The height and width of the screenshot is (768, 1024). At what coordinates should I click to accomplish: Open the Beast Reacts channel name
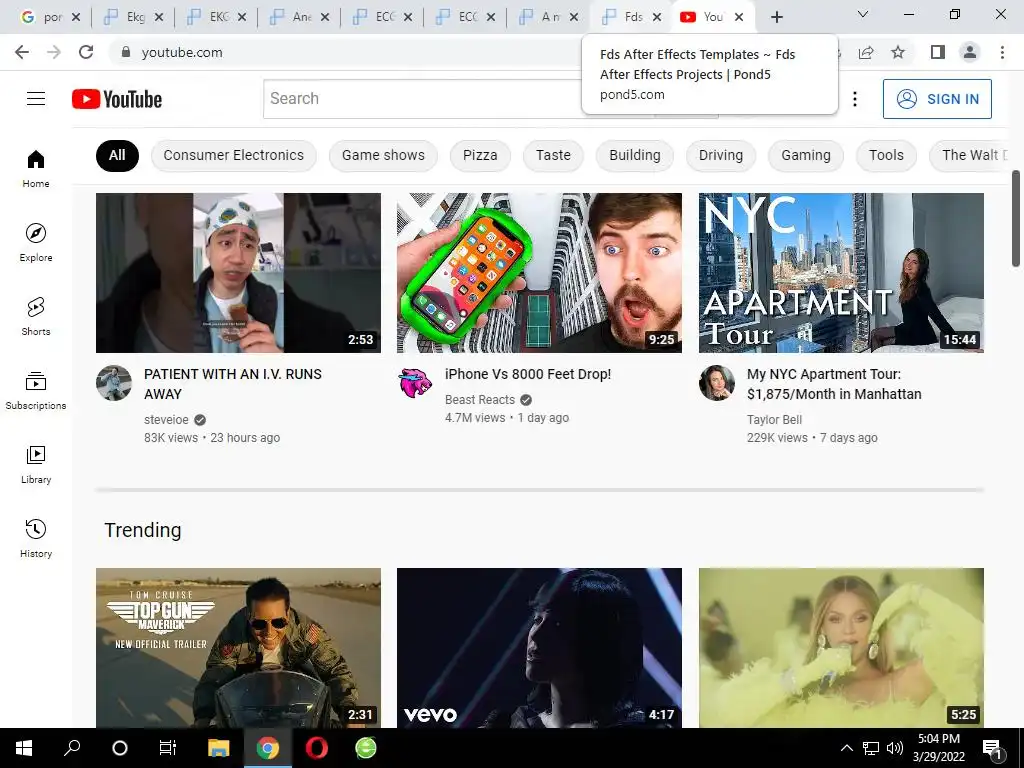coord(480,400)
